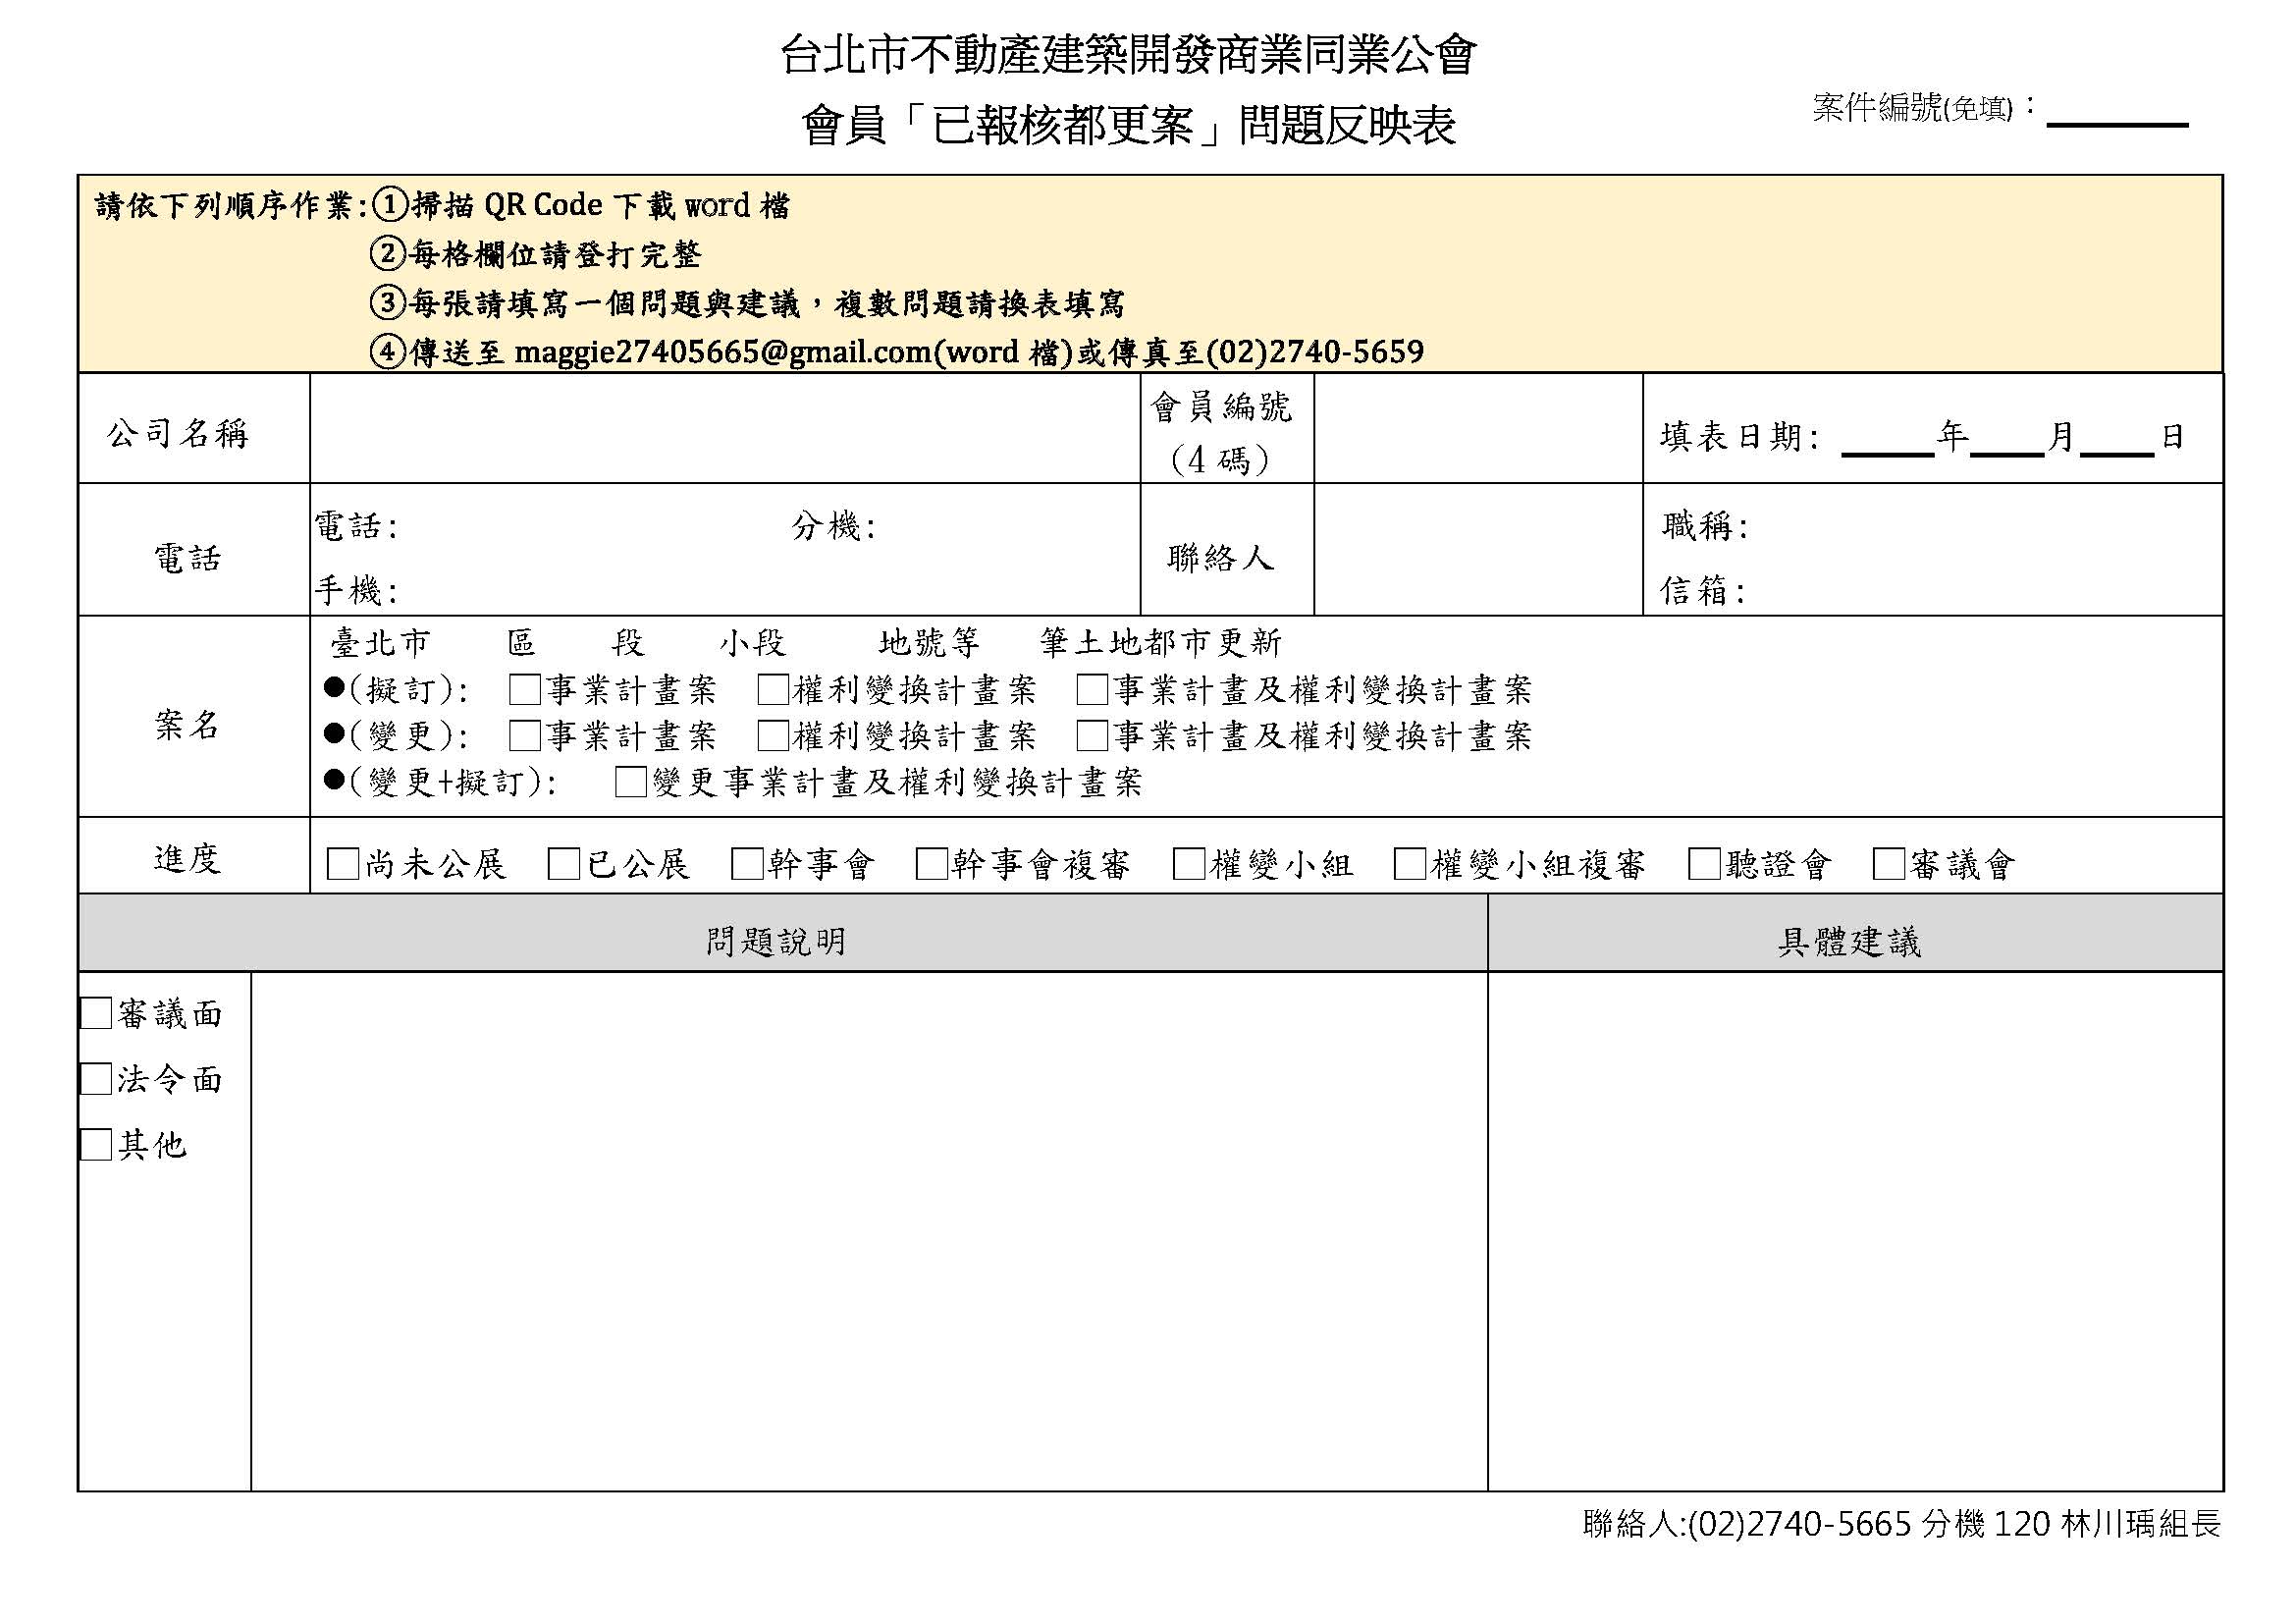The height and width of the screenshot is (1624, 2296).
Task: Check the 聽證會 checkbox
Action: pyautogui.click(x=1704, y=864)
